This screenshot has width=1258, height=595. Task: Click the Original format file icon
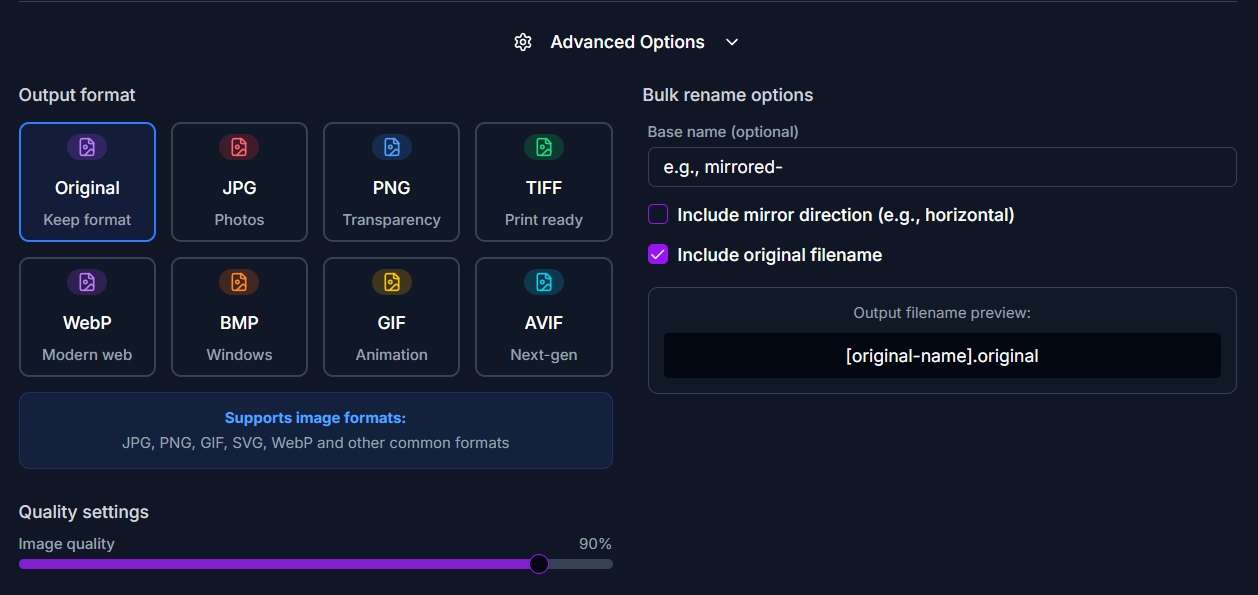tap(87, 146)
